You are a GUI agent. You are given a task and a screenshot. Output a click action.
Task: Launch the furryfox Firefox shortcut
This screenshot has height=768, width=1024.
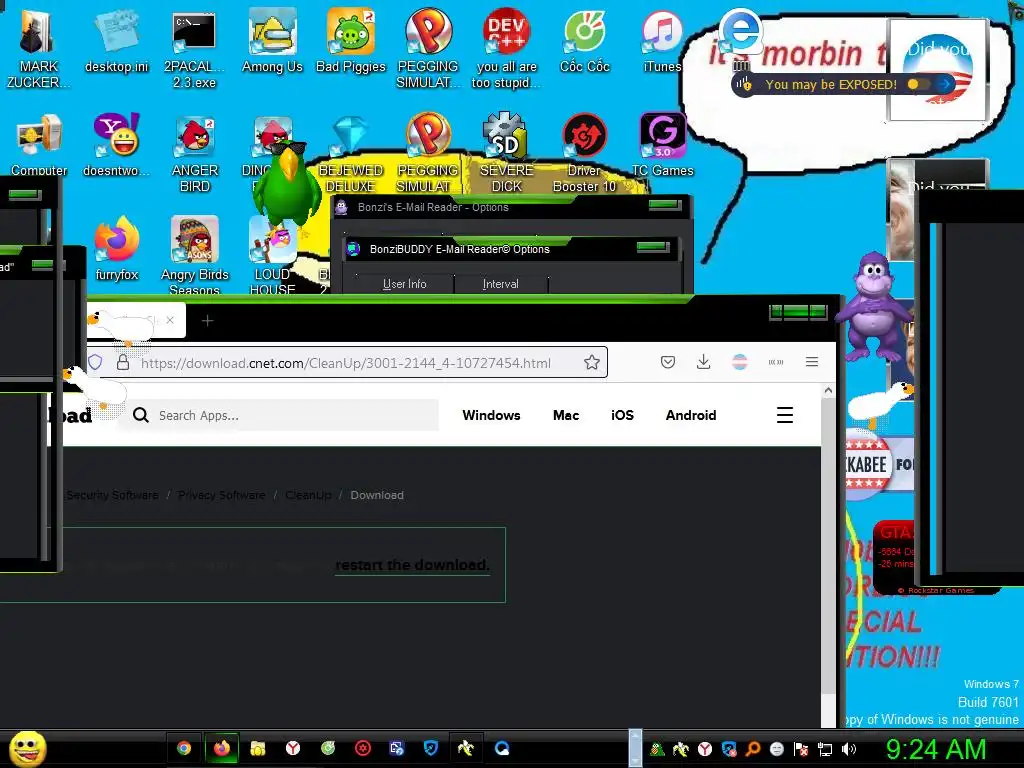coord(116,249)
